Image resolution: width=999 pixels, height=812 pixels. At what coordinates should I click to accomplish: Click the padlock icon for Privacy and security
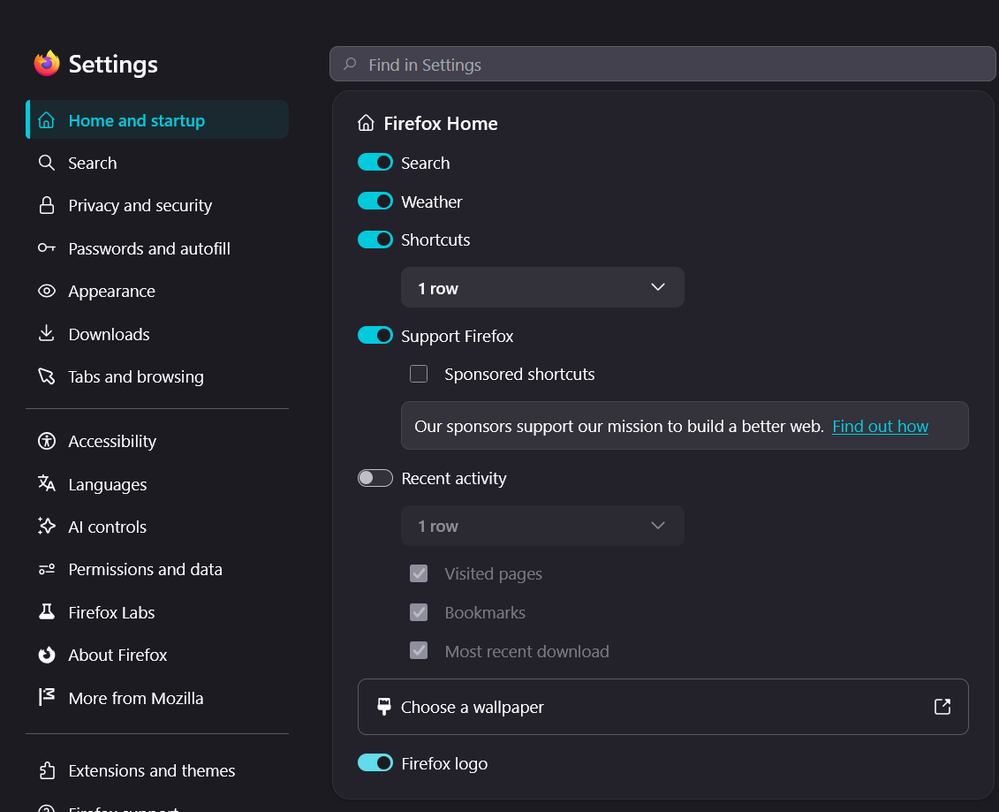47,205
